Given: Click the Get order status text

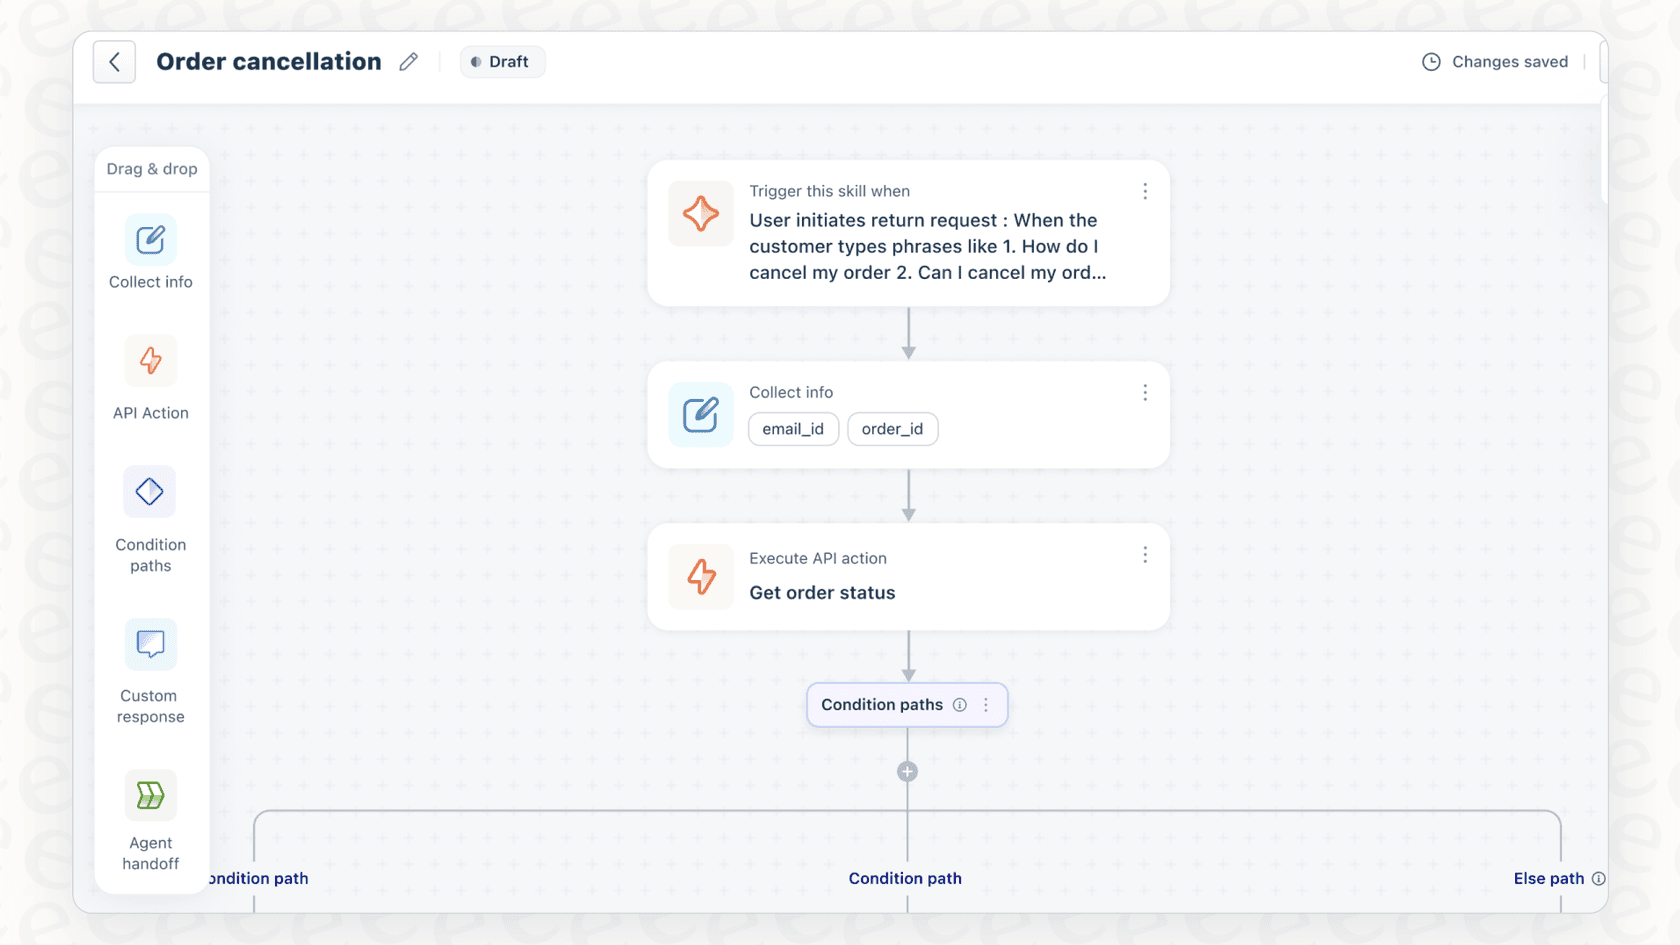Looking at the screenshot, I should [x=822, y=593].
